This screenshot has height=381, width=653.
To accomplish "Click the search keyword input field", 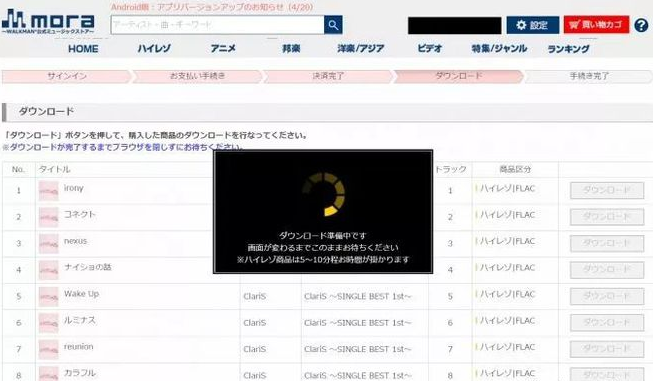I will [217, 25].
